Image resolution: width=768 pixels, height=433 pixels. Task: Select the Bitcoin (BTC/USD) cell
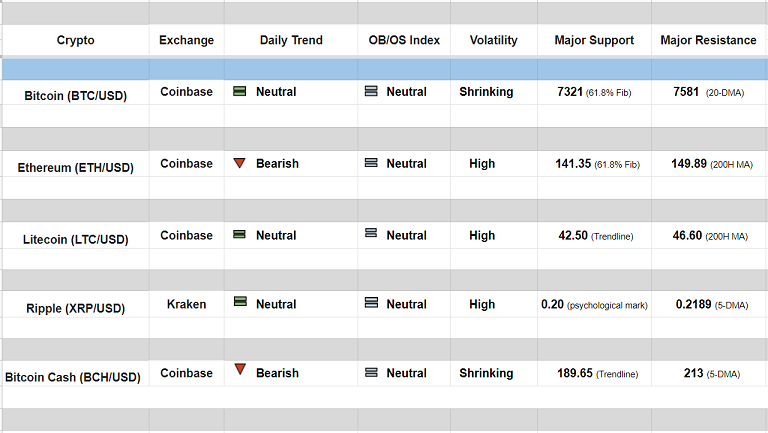[x=76, y=95]
